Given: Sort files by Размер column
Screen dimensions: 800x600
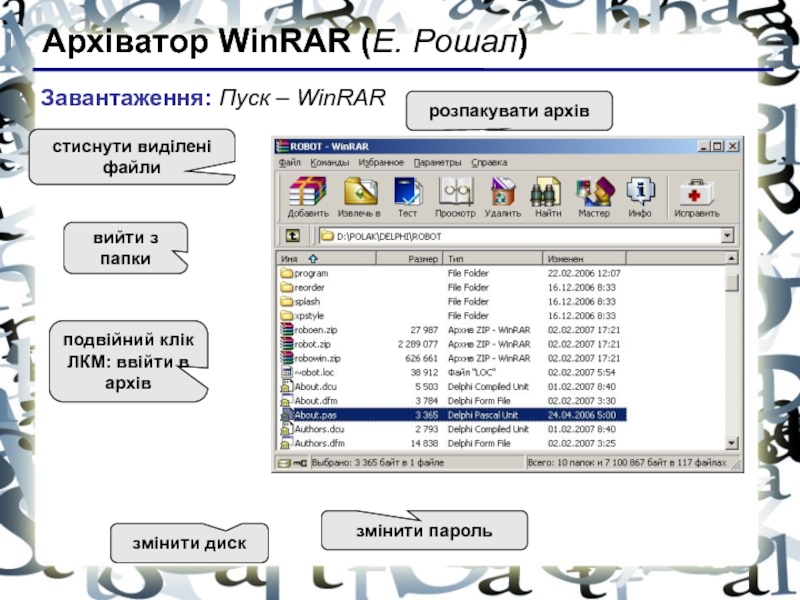Looking at the screenshot, I should click(x=422, y=258).
